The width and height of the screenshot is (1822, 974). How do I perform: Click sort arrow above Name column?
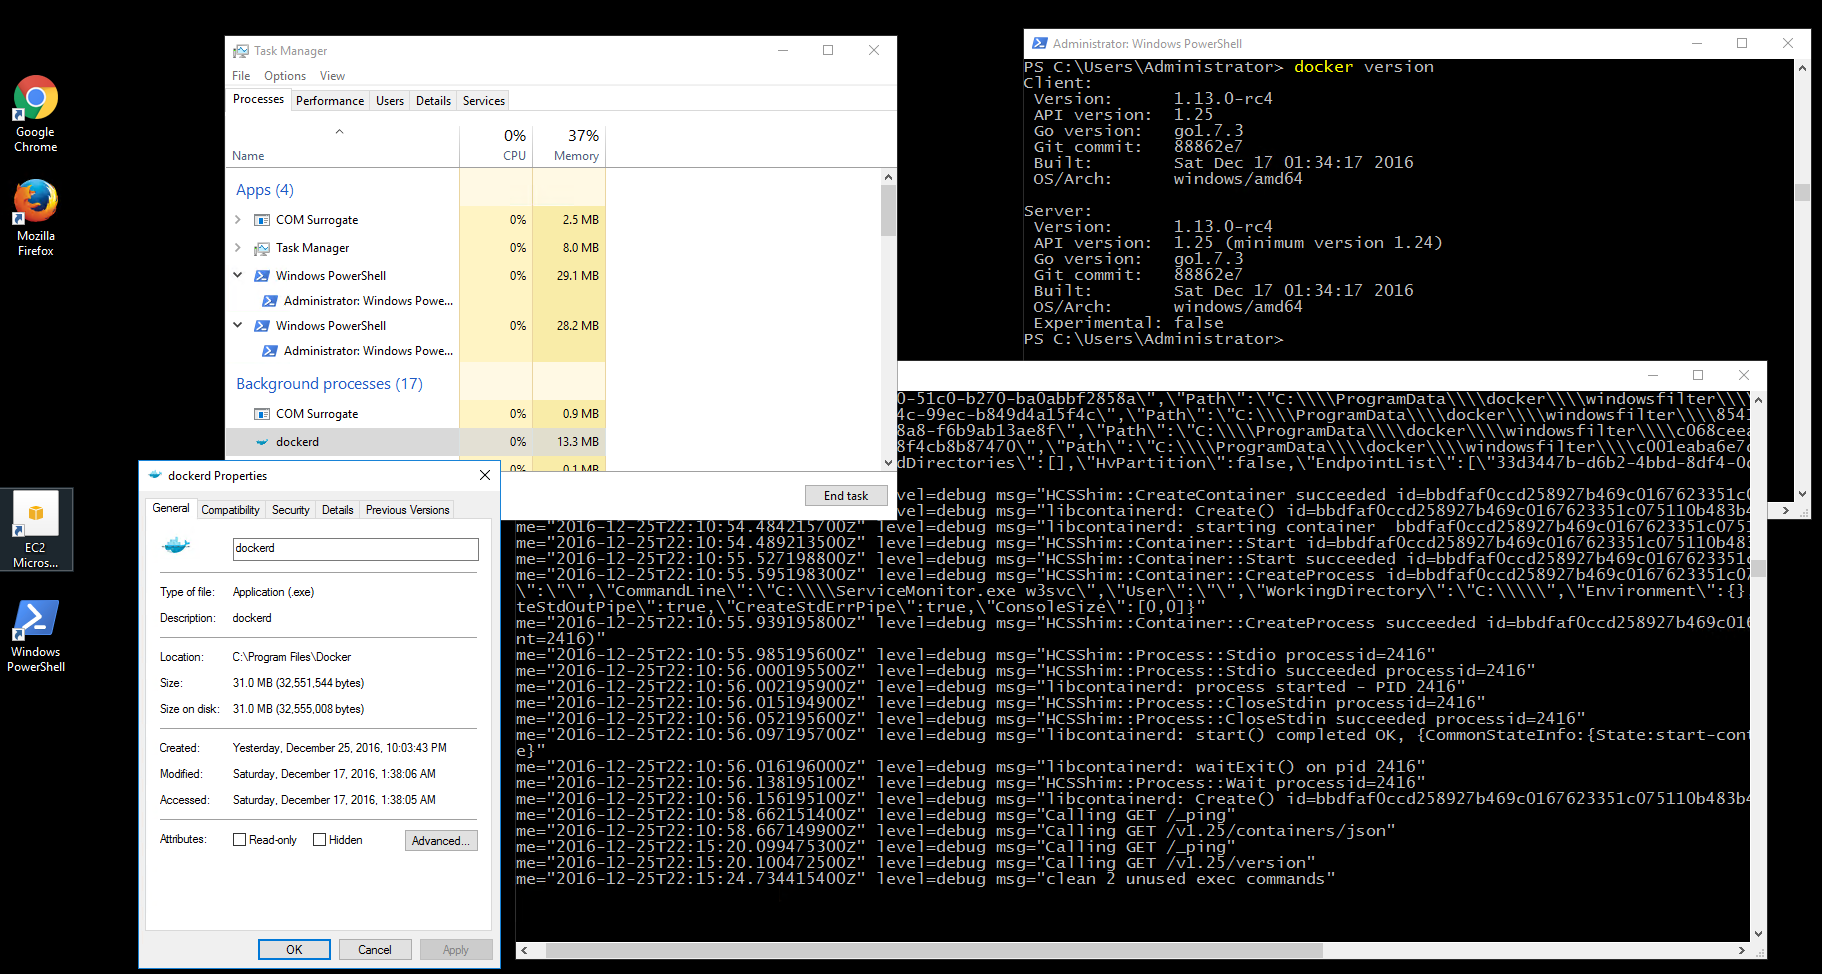[339, 131]
